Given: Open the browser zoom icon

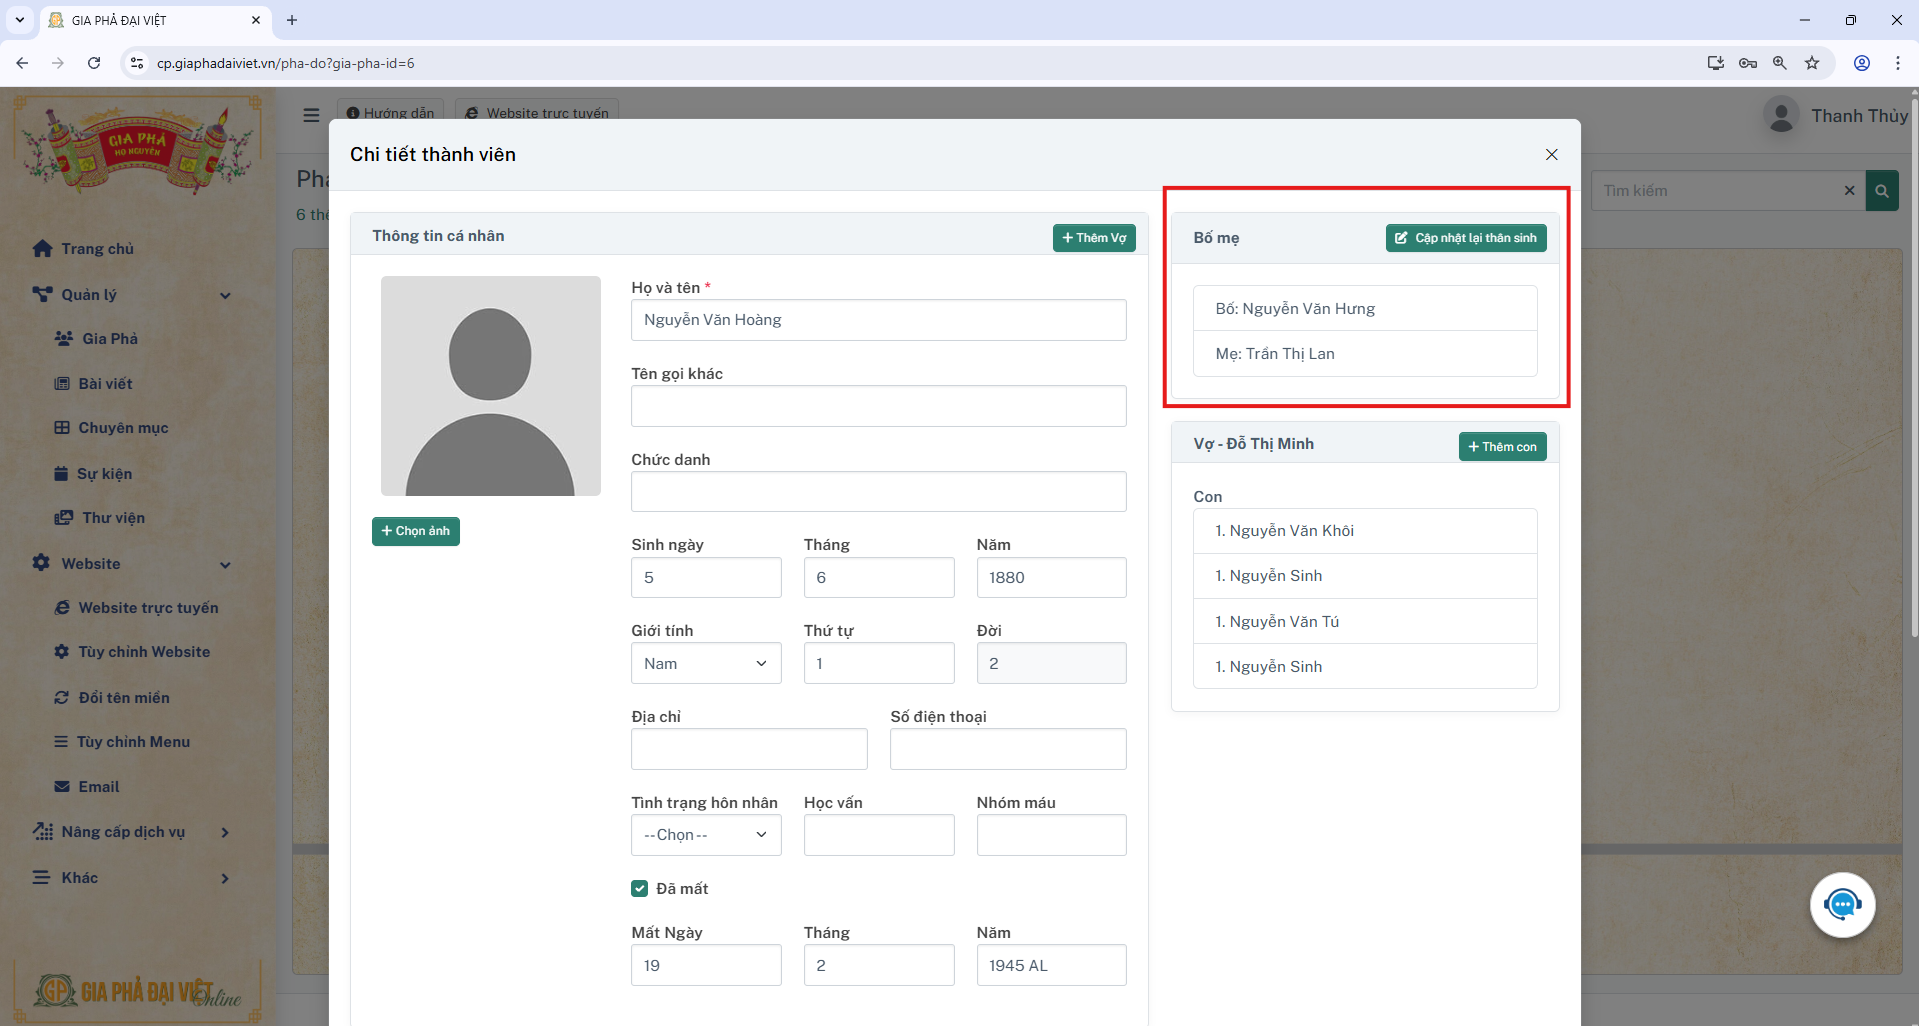Looking at the screenshot, I should (x=1780, y=63).
